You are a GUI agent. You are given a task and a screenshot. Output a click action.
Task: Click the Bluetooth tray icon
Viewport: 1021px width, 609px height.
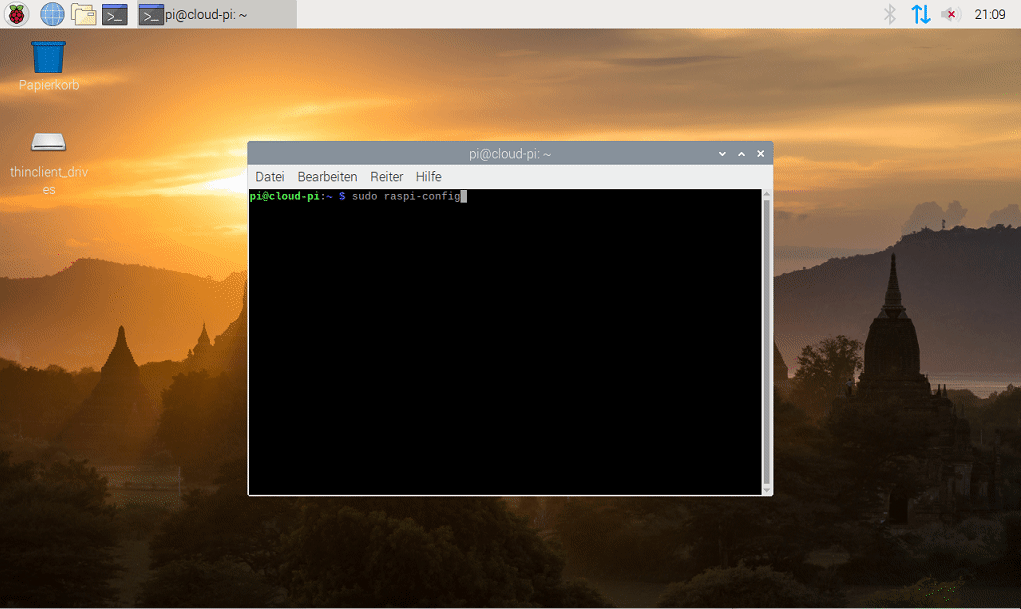[x=889, y=14]
